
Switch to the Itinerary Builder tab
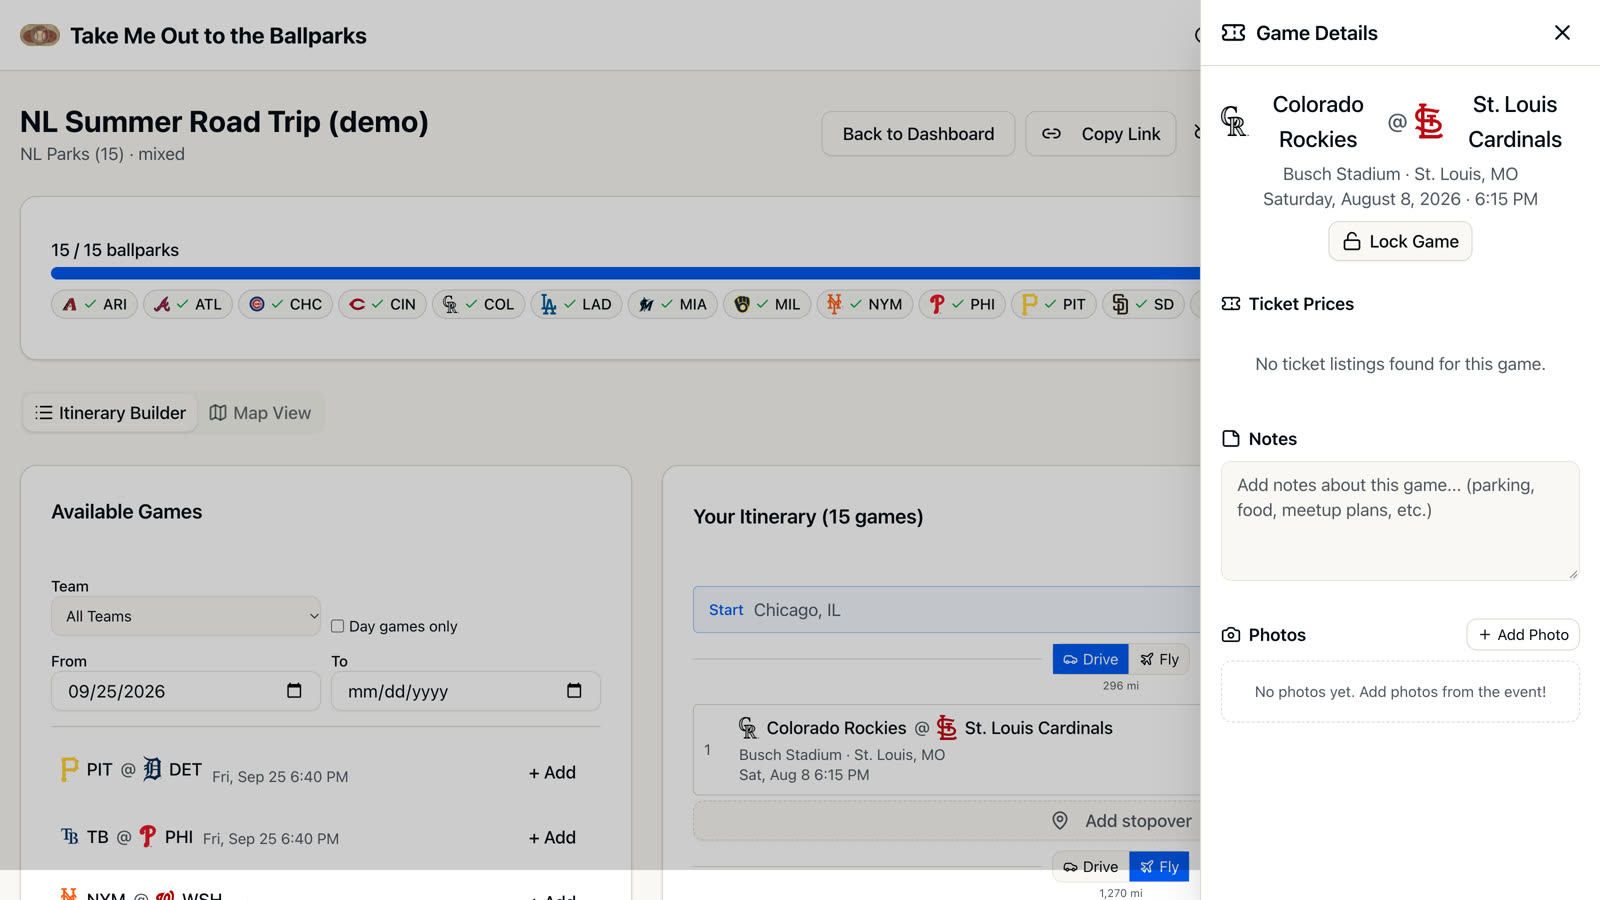[110, 413]
